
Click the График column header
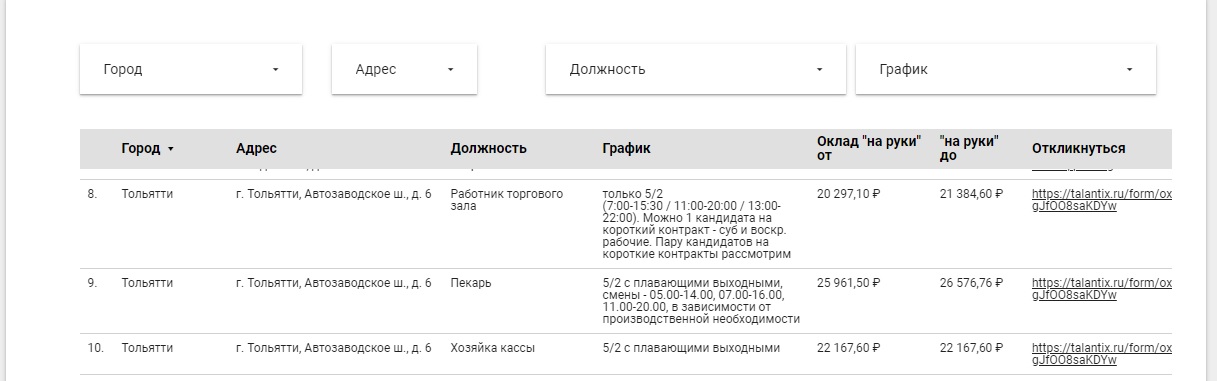click(626, 148)
